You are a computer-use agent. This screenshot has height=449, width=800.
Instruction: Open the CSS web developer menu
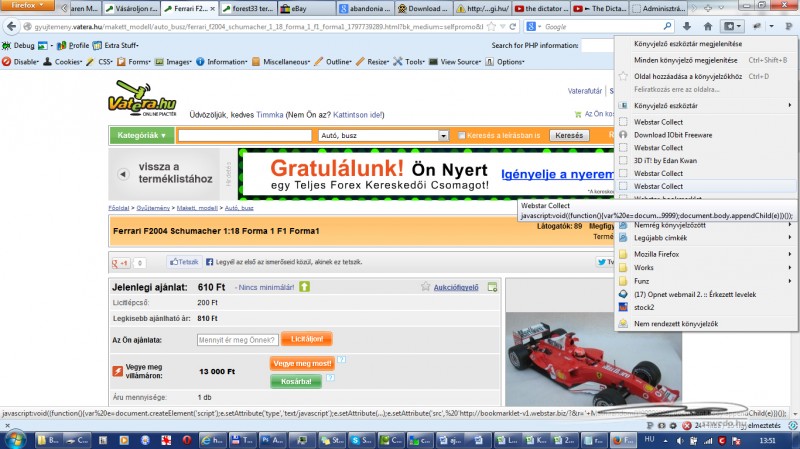coord(99,62)
